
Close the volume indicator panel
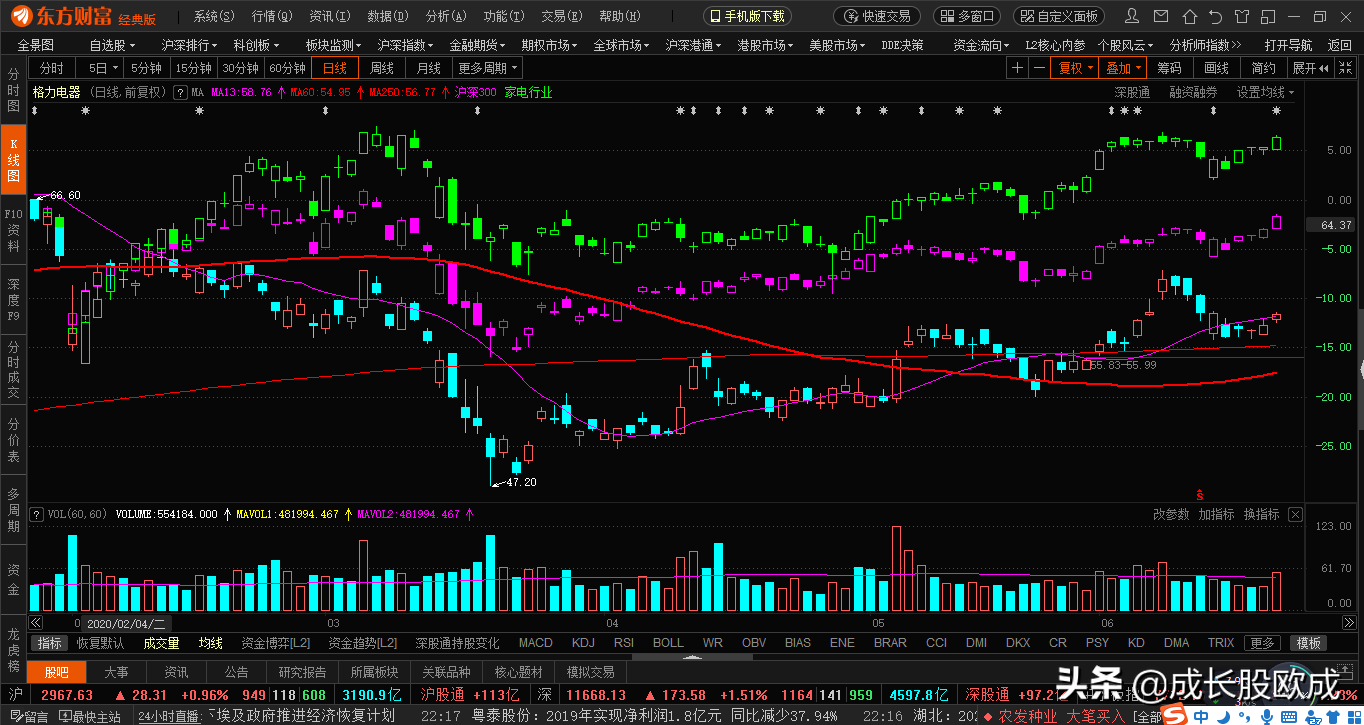tap(1295, 514)
